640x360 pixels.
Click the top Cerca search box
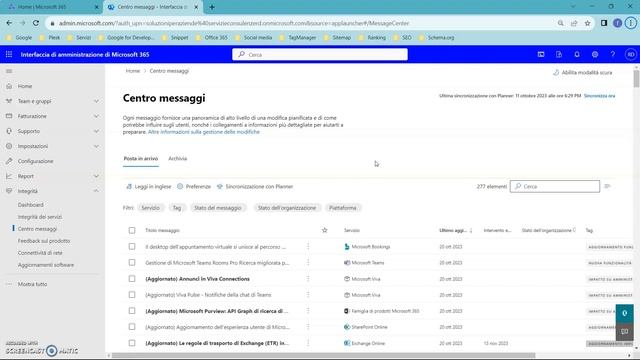point(320,54)
